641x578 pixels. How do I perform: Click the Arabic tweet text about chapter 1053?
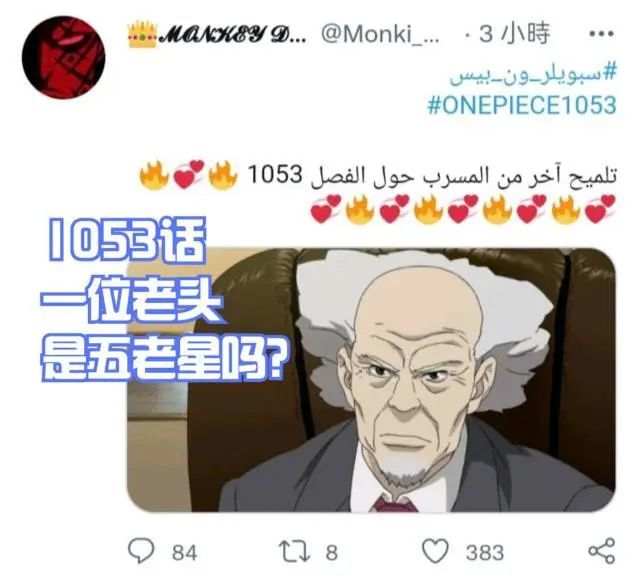click(x=433, y=177)
